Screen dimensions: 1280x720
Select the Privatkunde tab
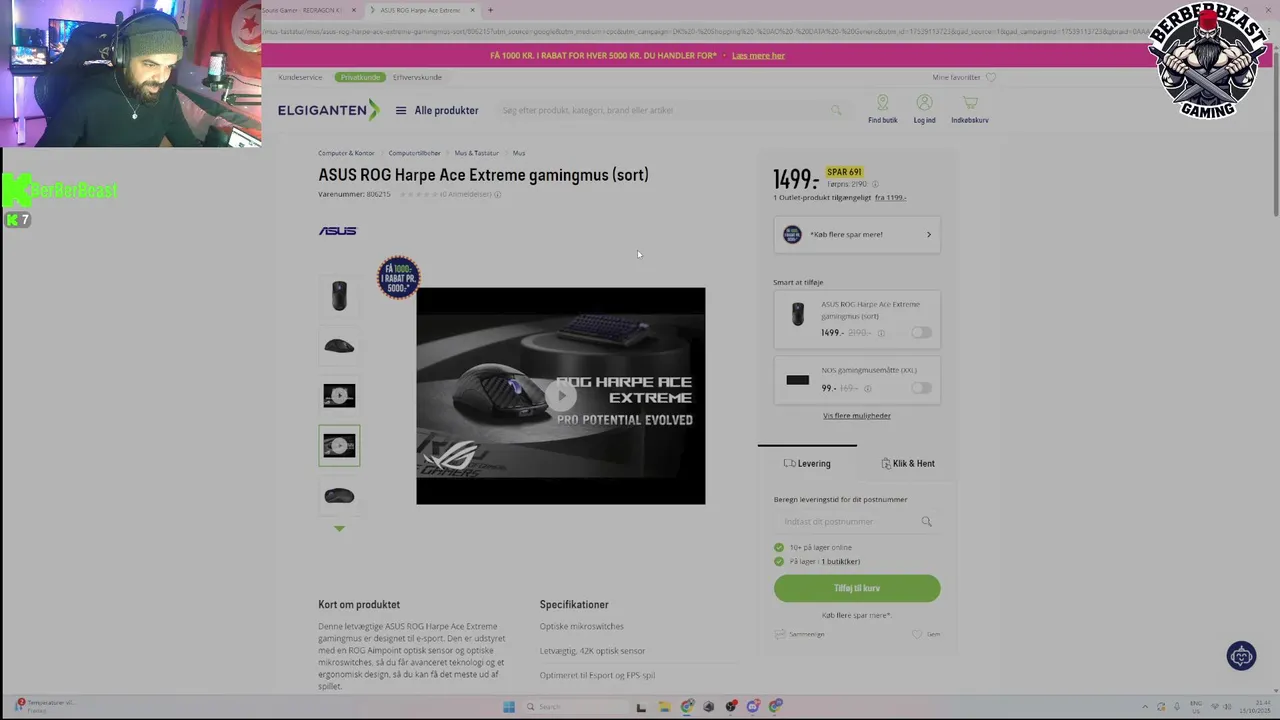(360, 77)
